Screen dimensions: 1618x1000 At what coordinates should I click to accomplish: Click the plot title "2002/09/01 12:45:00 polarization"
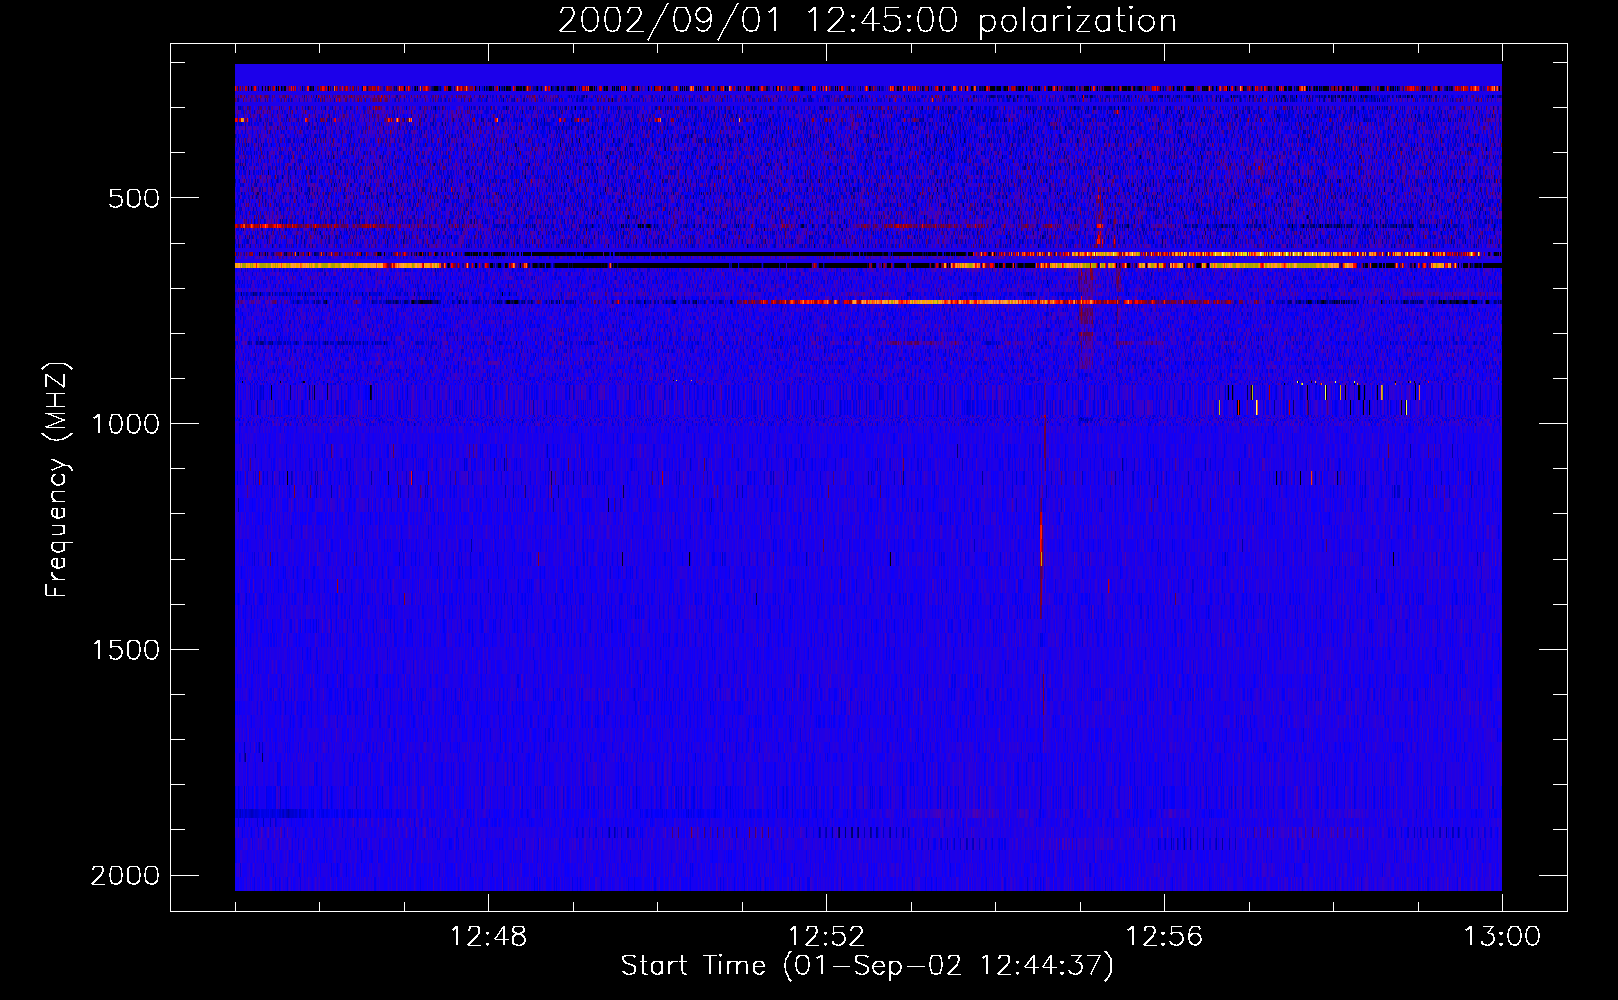(867, 20)
